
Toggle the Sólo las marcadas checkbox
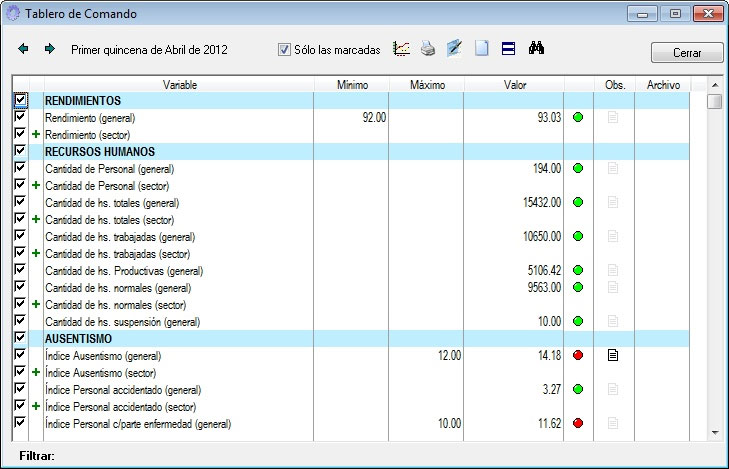[x=284, y=50]
